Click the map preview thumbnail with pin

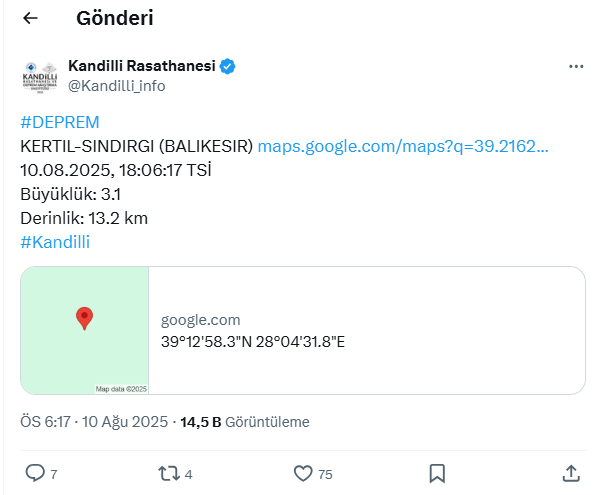[85, 330]
